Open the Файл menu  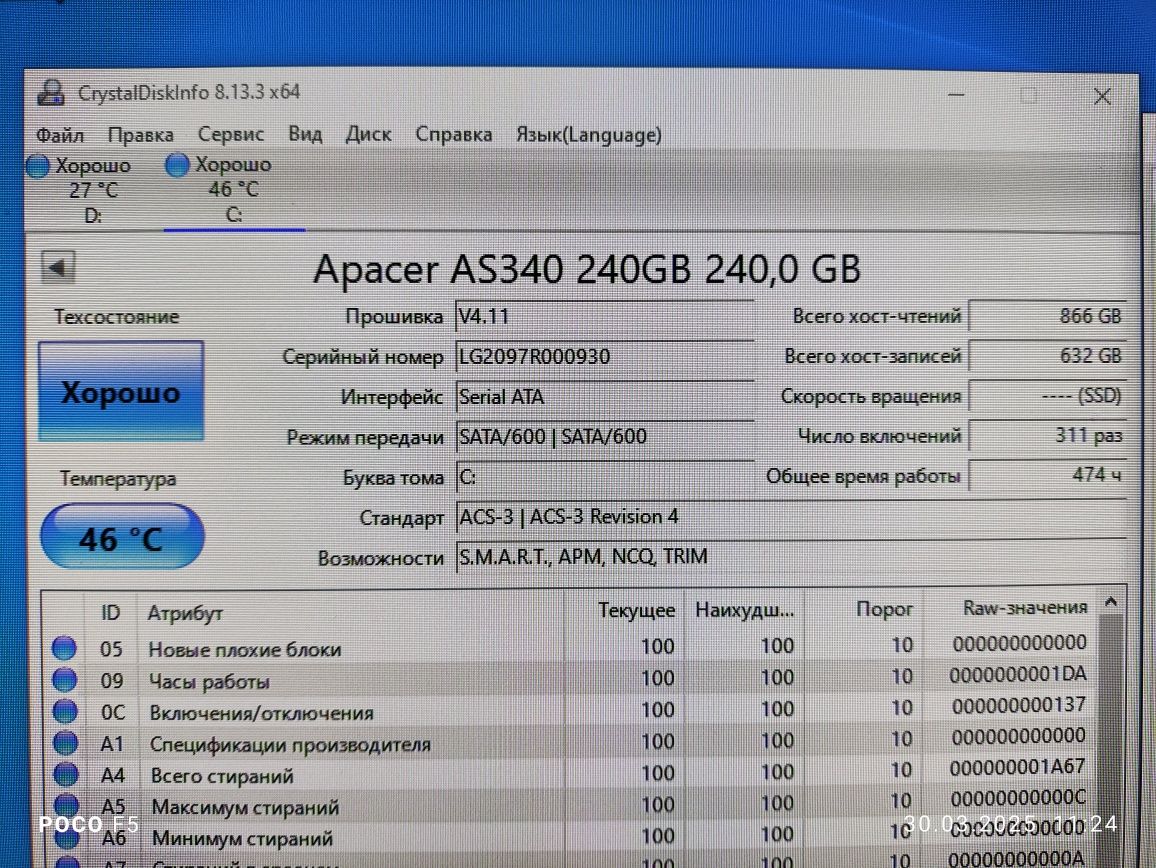(60, 135)
